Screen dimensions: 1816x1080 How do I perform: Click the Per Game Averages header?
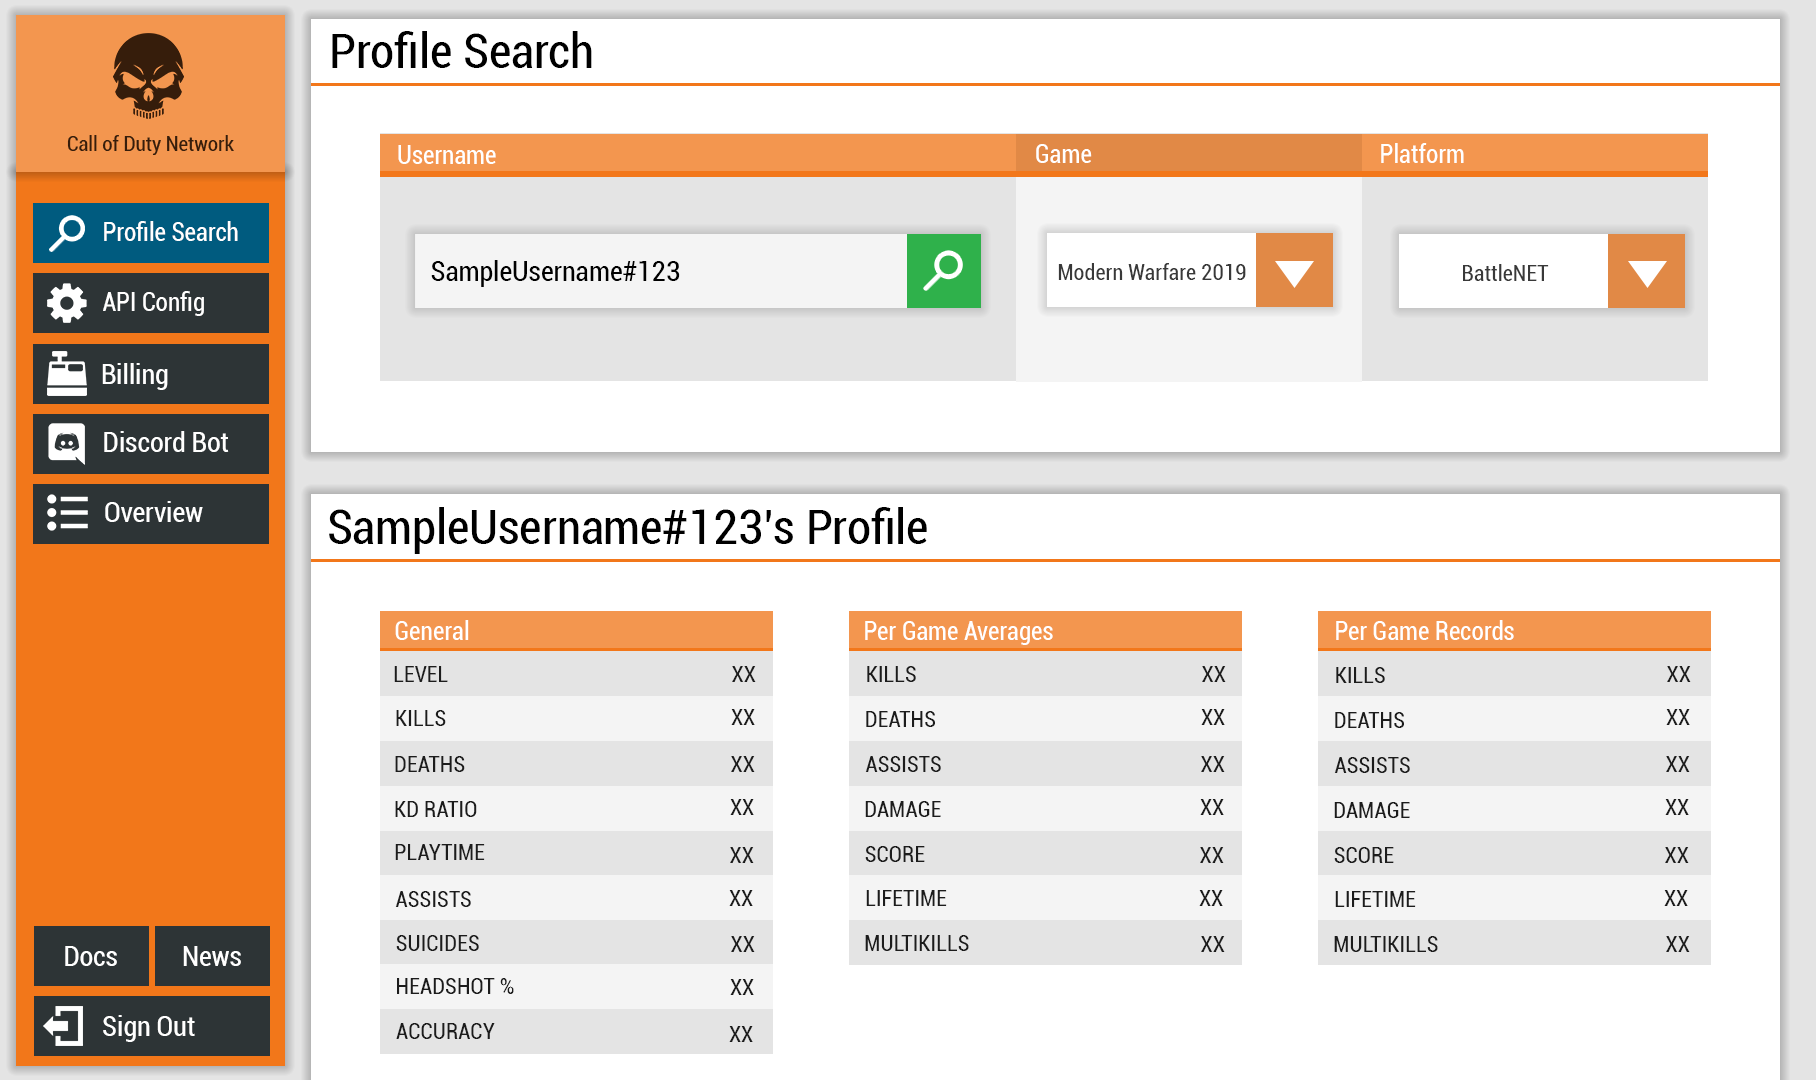(x=1045, y=631)
